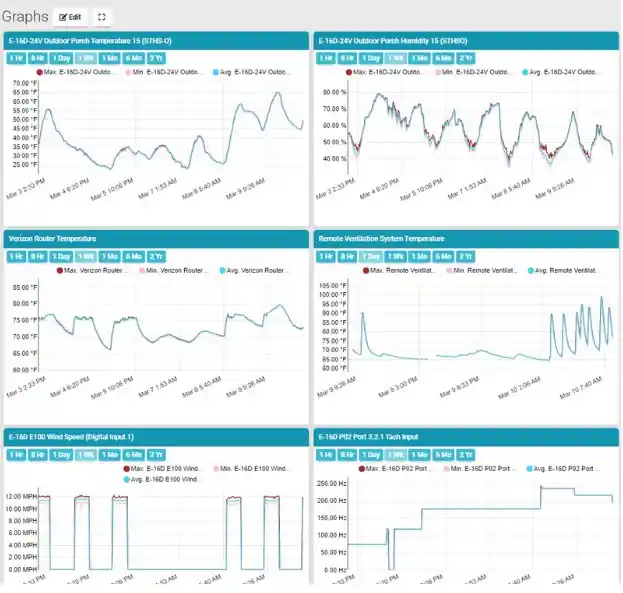Viewport: 623px width, 593px height.
Task: Click pink Min dot in Tach Input legend
Action: pyautogui.click(x=444, y=468)
